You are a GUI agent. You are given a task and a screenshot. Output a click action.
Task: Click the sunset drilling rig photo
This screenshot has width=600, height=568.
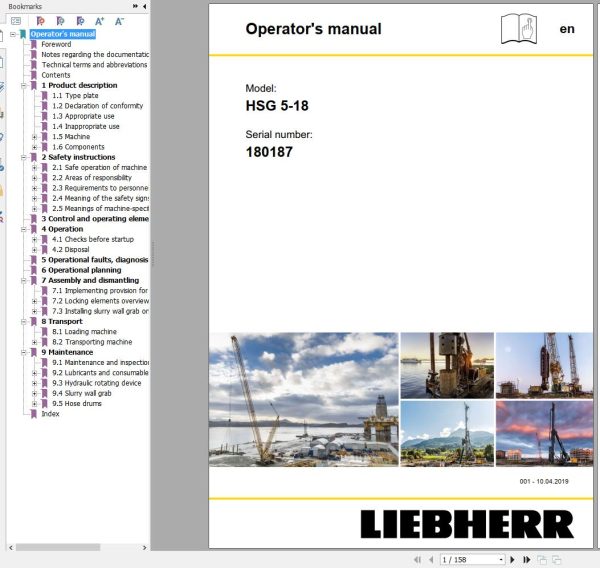[544, 433]
